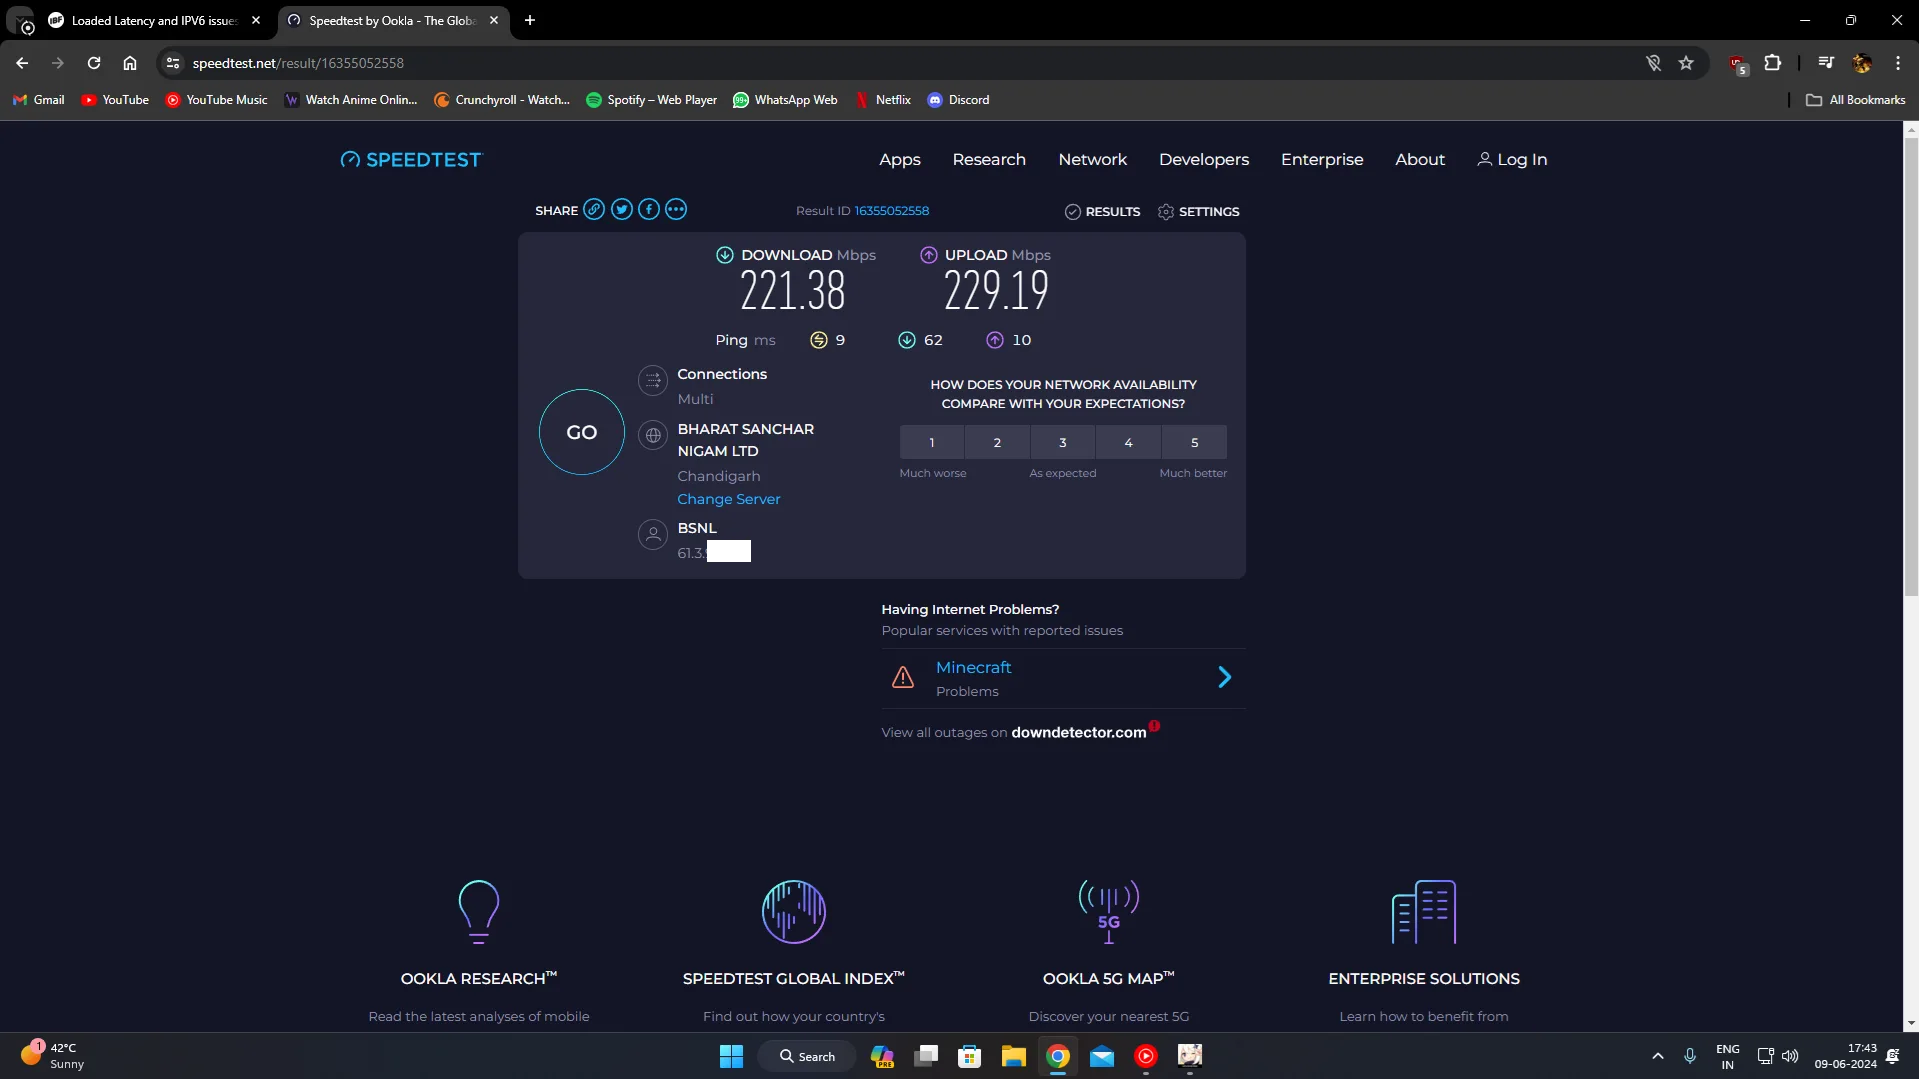
Task: Show hidden system tray icons
Action: (1657, 1056)
